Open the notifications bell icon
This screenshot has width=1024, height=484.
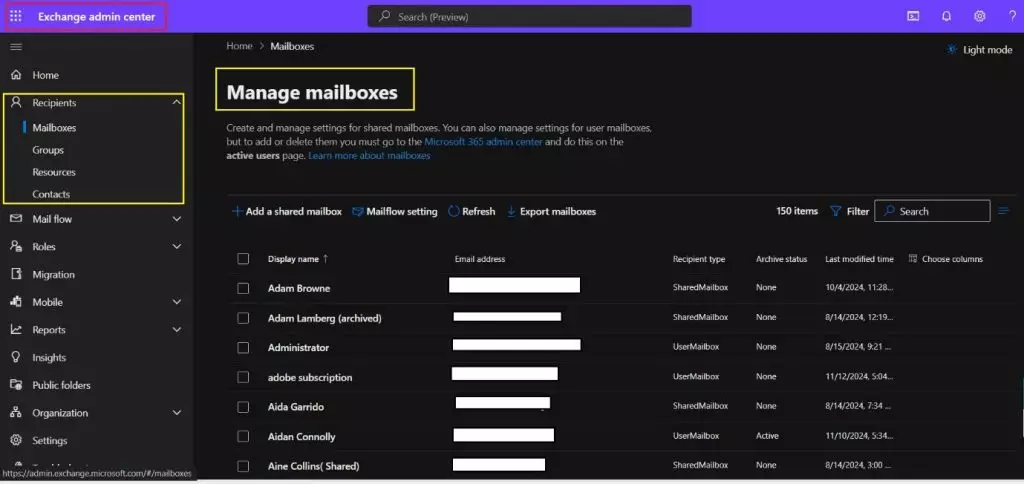pos(946,16)
